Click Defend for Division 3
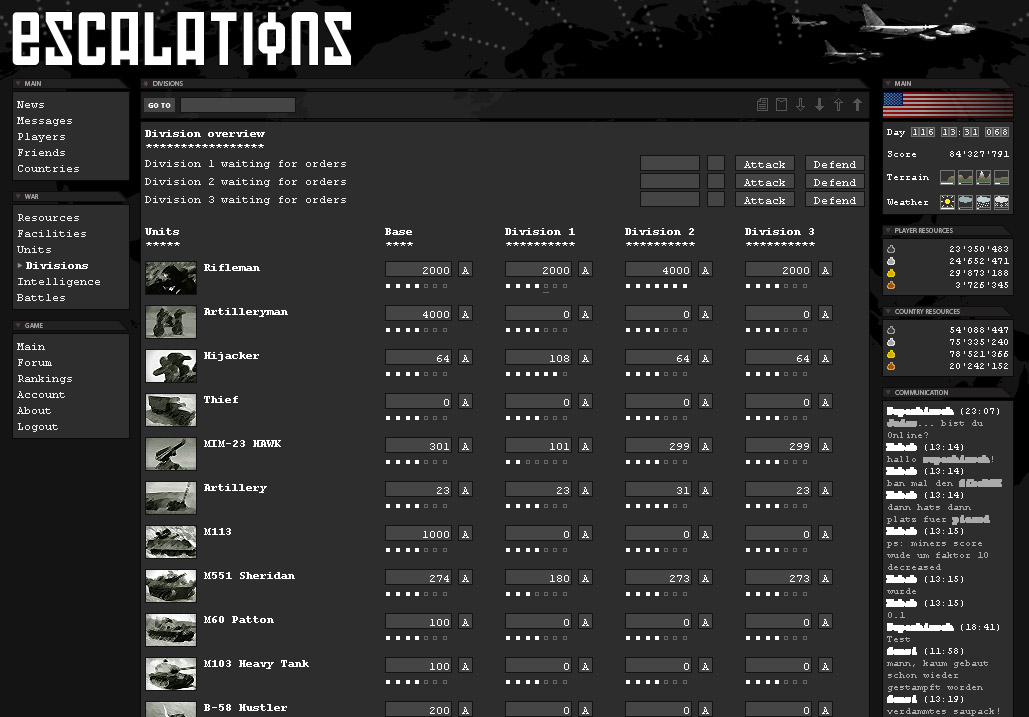Screen dimensions: 1029x717 click(x=834, y=200)
